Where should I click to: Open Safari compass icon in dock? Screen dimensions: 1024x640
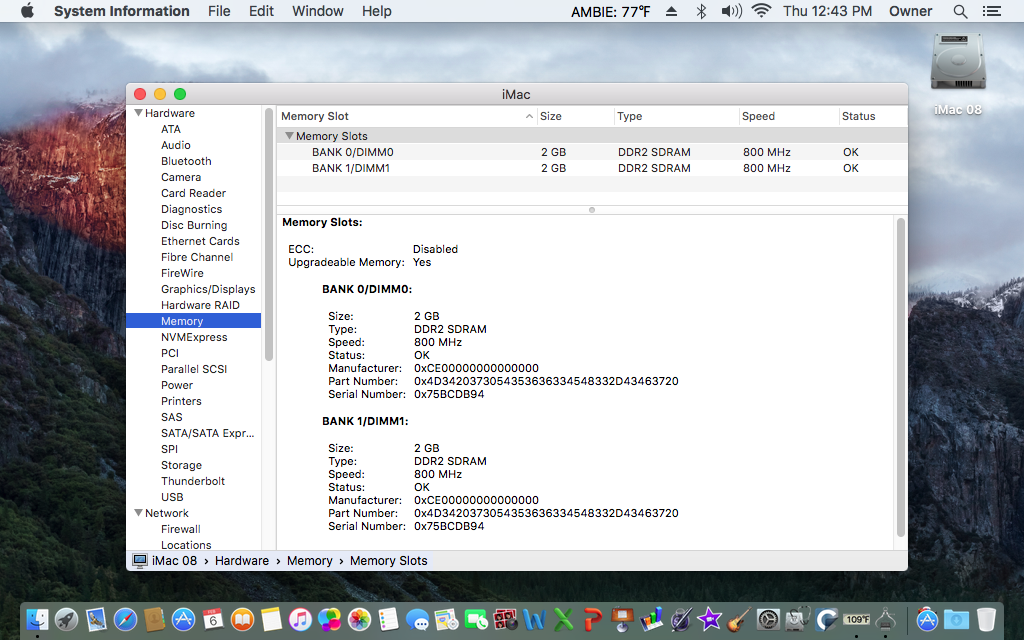[x=125, y=619]
